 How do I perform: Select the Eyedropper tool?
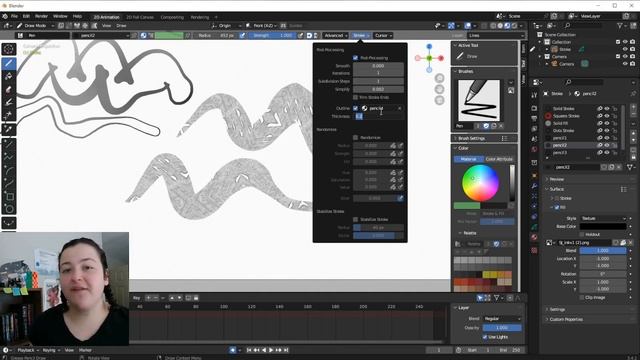coord(9,129)
